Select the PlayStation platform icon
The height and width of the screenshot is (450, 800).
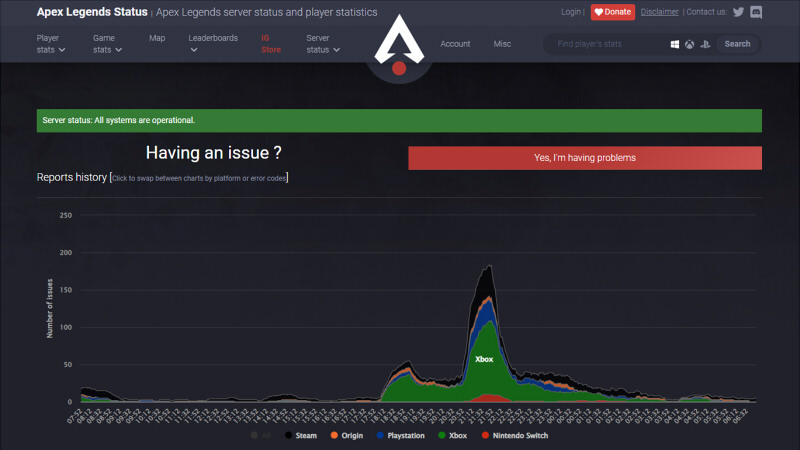tap(705, 44)
